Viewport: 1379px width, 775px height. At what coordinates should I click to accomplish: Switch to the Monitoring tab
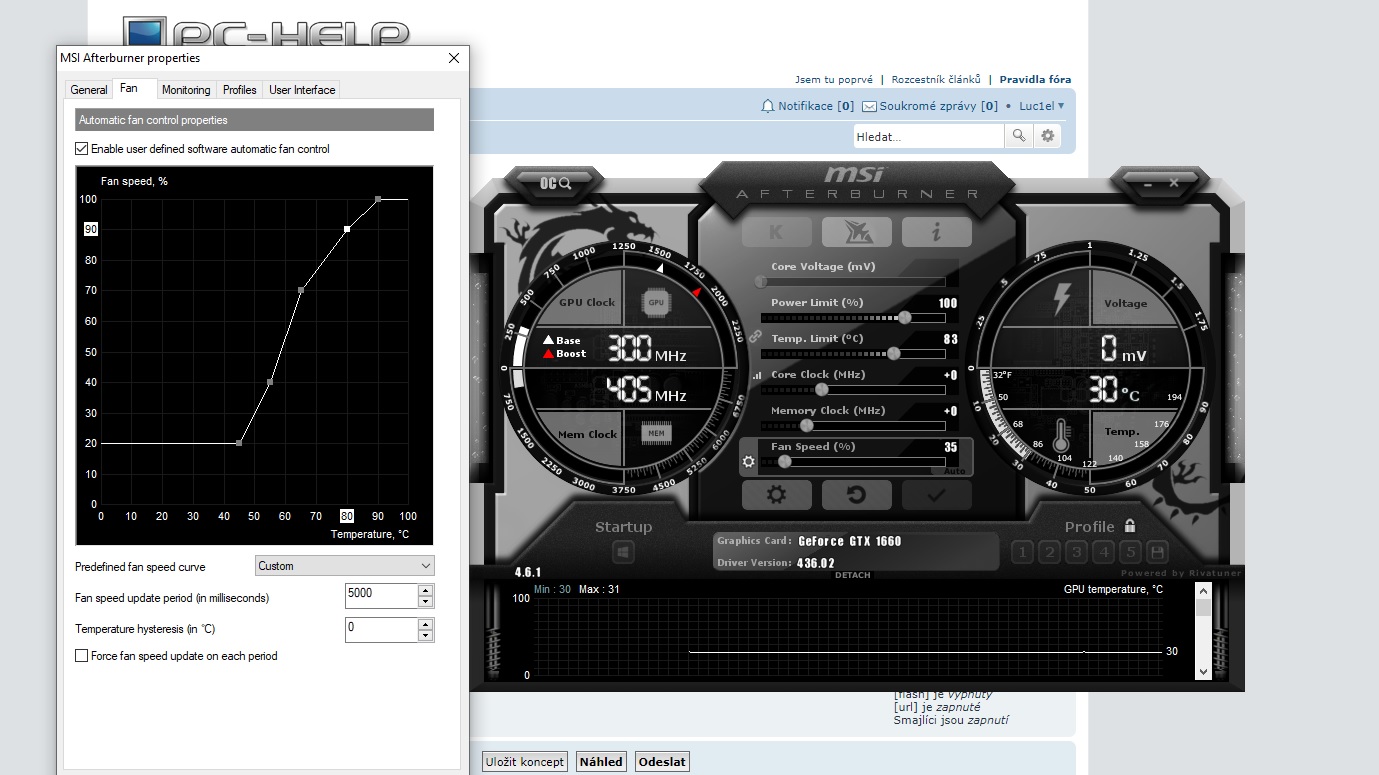coord(186,90)
